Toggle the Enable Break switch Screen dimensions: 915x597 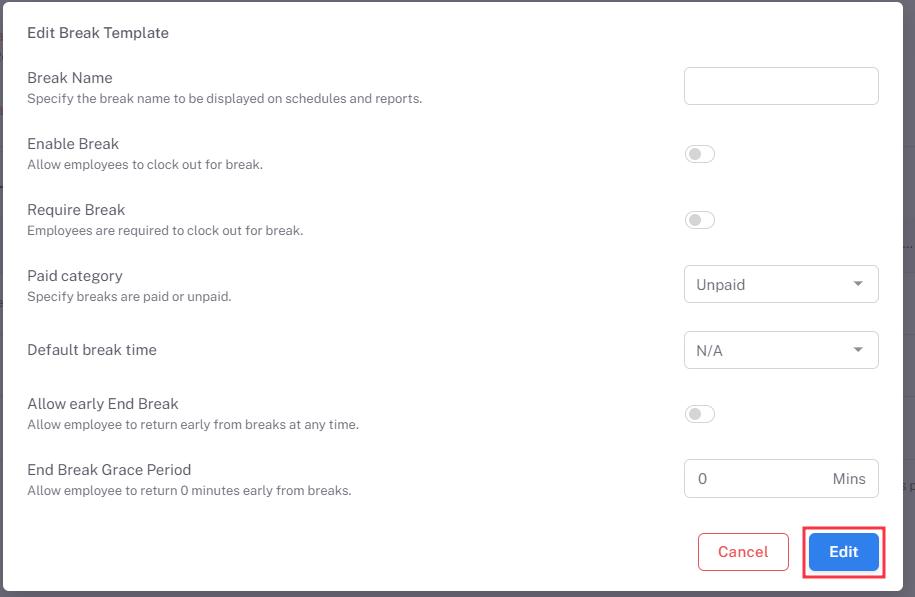pos(700,154)
